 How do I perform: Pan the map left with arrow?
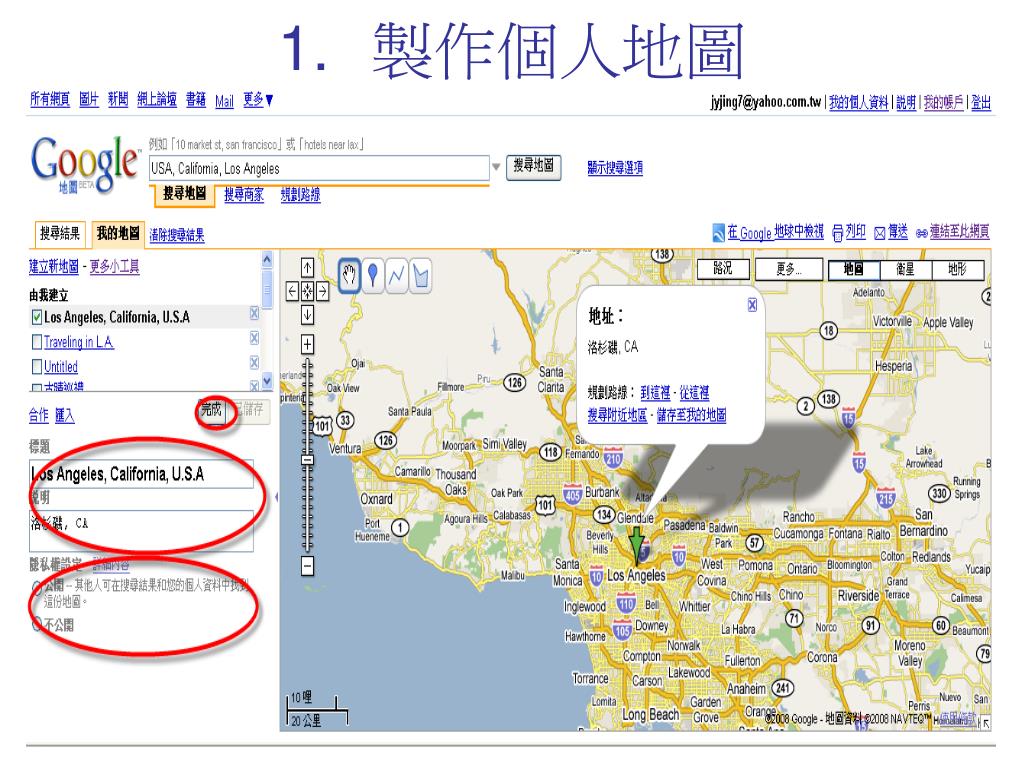coord(293,291)
